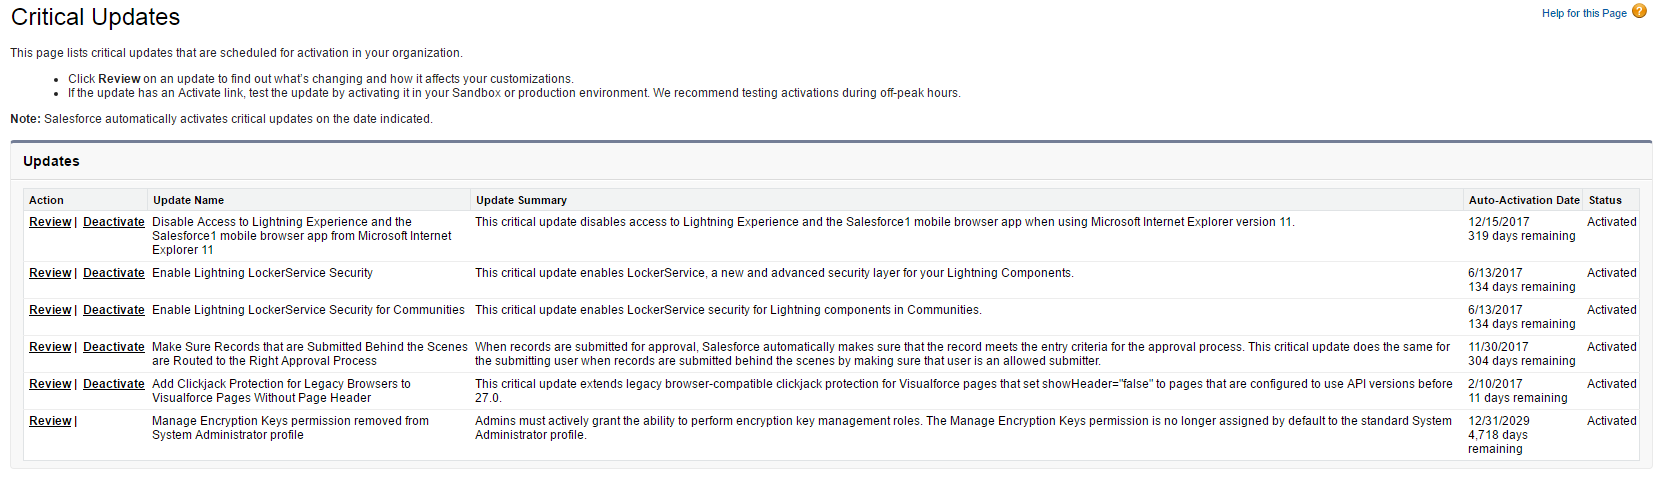The image size is (1659, 495).
Task: Deactivate LockerService Security for Communities update
Action: coord(114,310)
